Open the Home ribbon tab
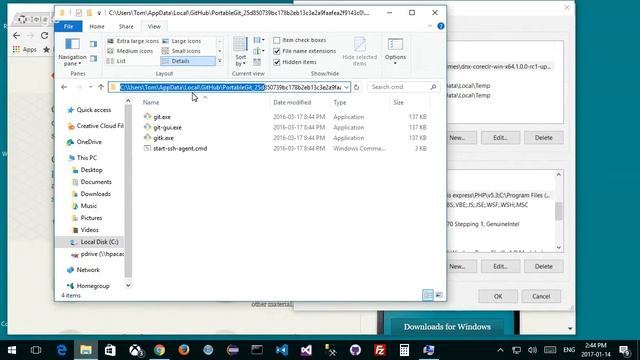The width and height of the screenshot is (640, 360). tap(97, 27)
